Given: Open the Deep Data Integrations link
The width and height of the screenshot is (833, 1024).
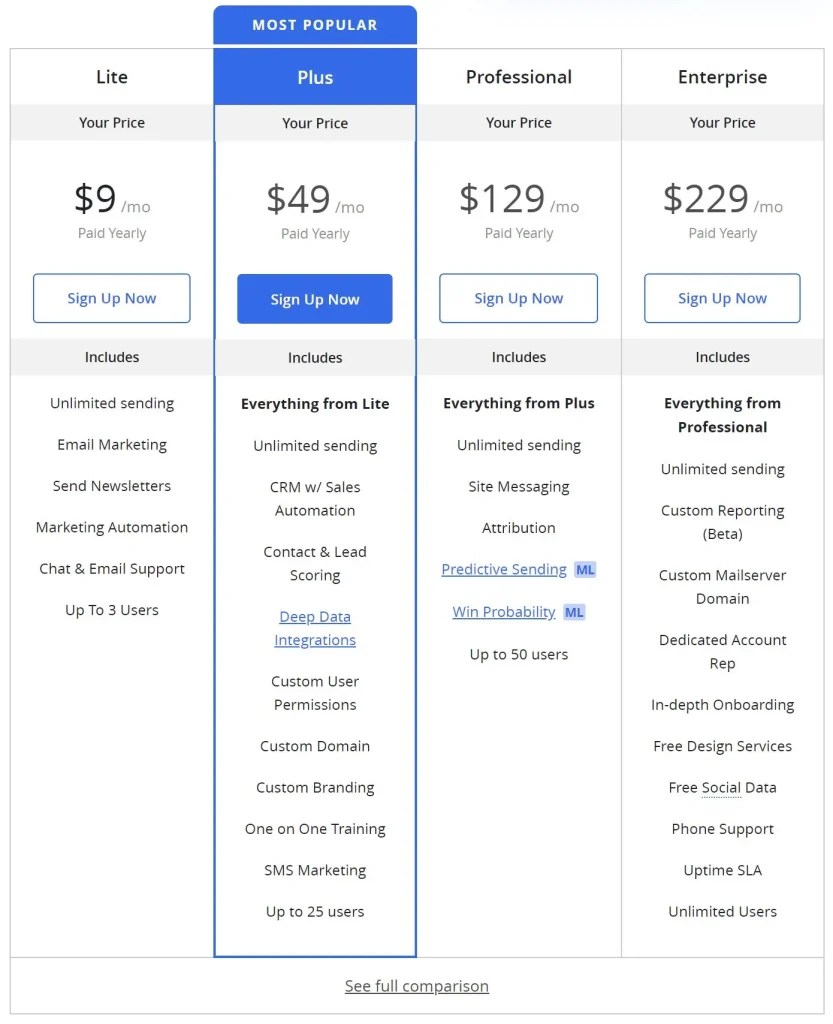Looking at the screenshot, I should [315, 628].
